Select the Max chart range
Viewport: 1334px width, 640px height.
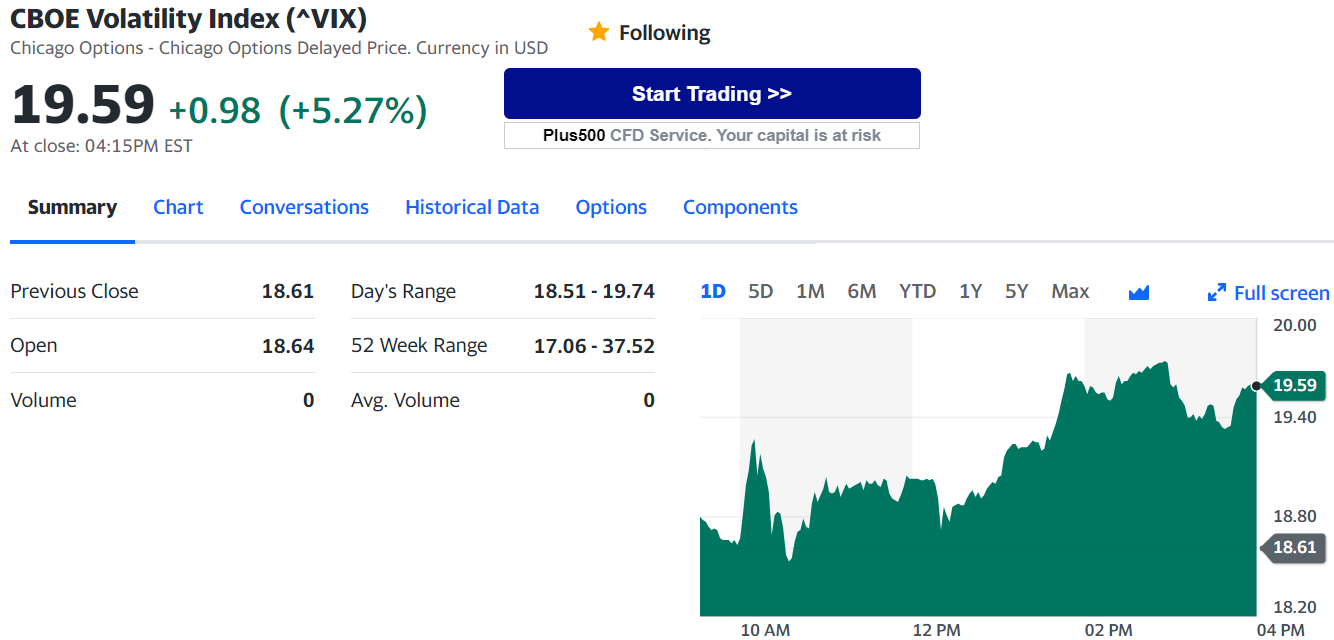coord(1070,291)
